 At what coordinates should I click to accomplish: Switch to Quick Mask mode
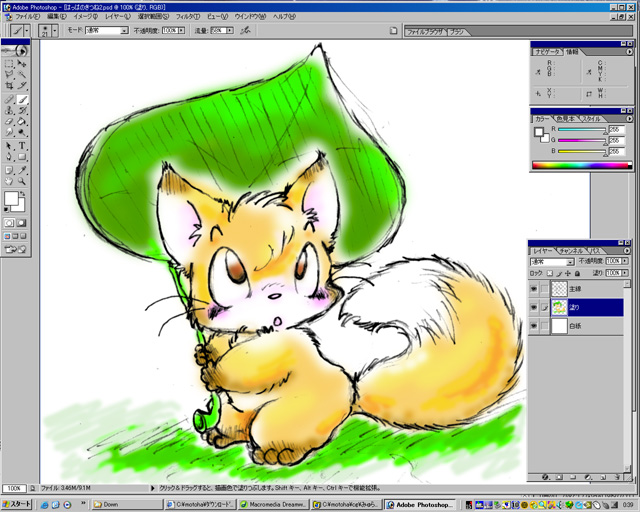tap(22, 223)
